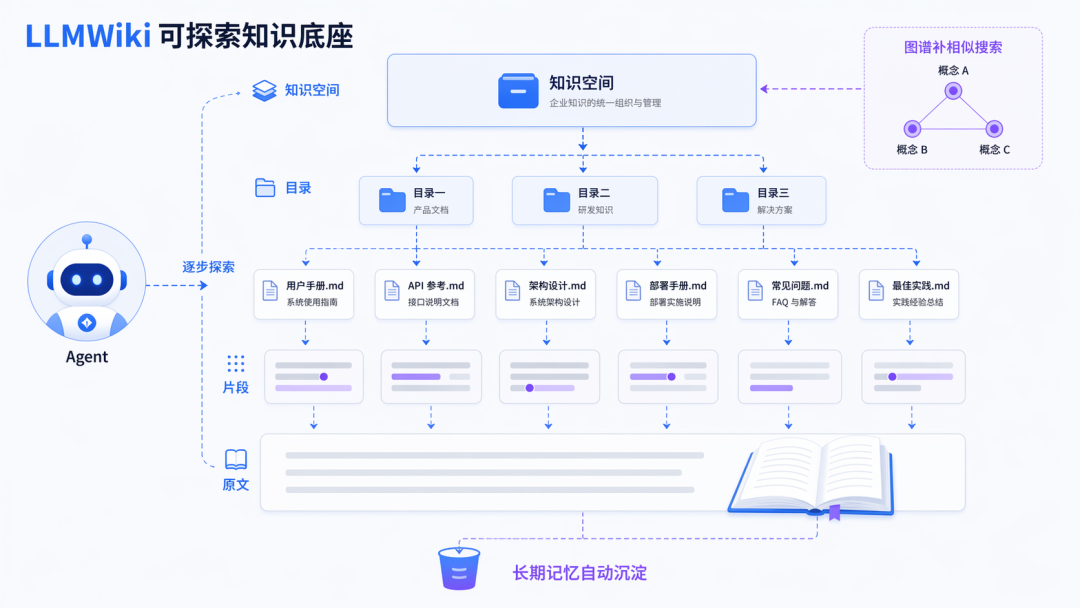The height and width of the screenshot is (608, 1080).
Task: Click the 概念 A graph node
Action: click(953, 90)
